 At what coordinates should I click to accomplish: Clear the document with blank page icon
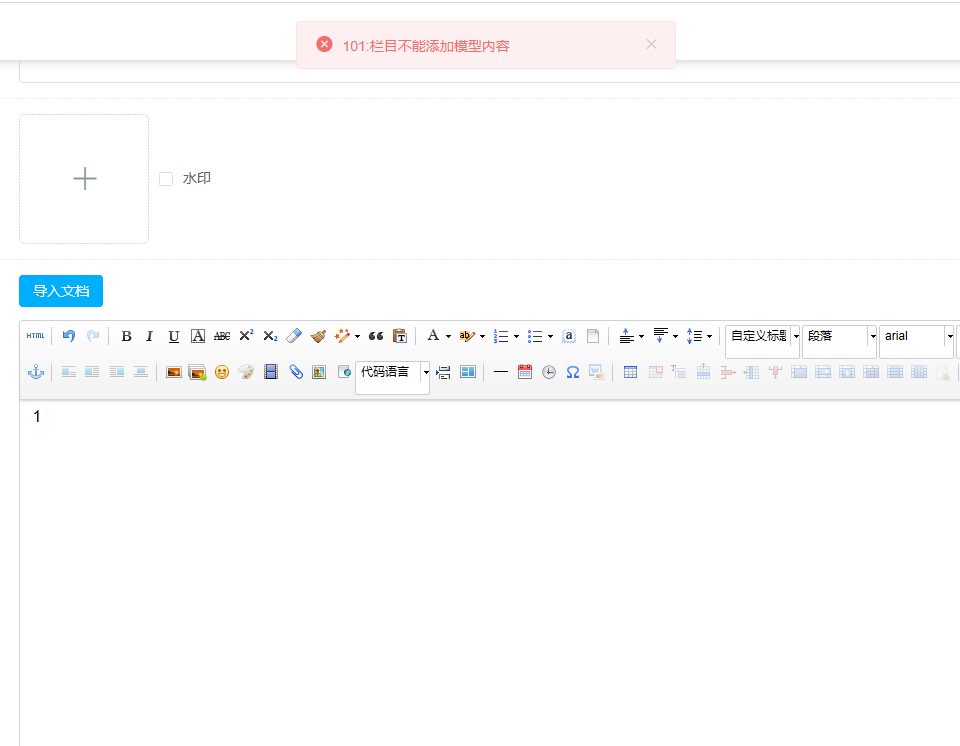click(x=593, y=336)
